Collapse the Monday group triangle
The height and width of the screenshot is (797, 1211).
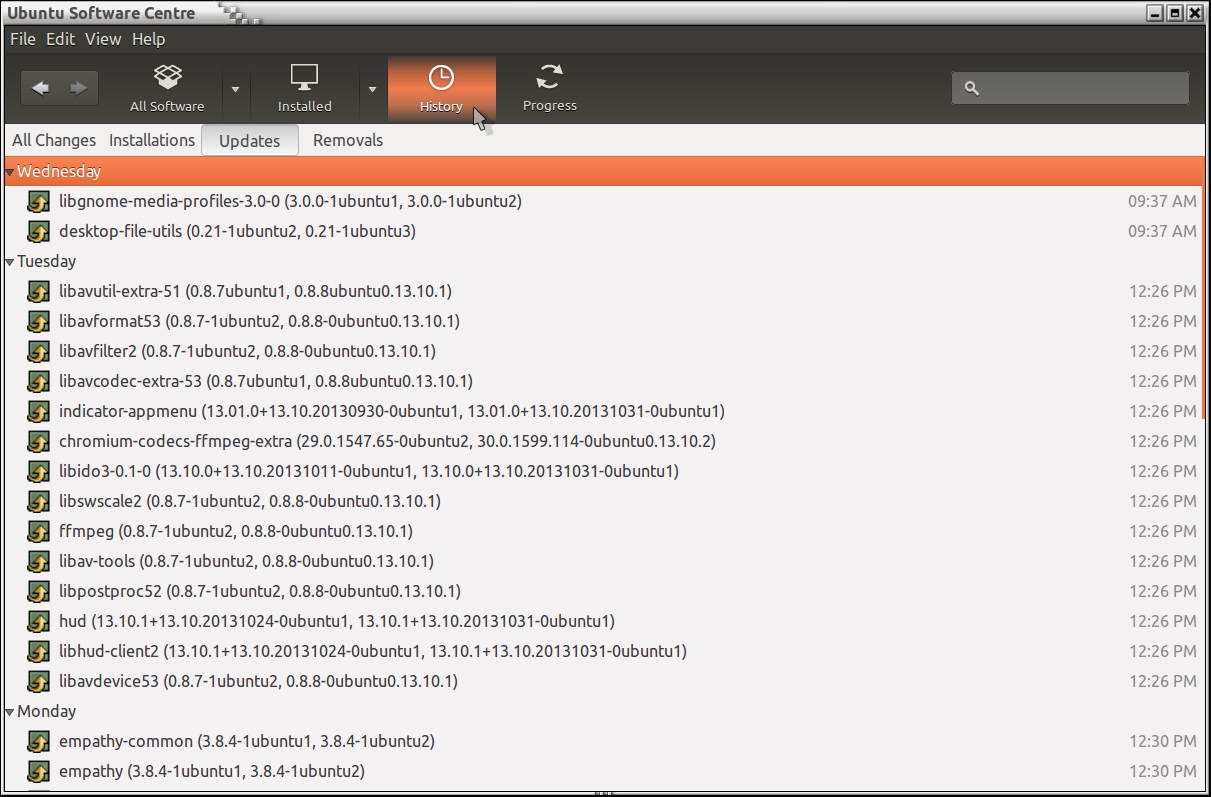point(10,712)
